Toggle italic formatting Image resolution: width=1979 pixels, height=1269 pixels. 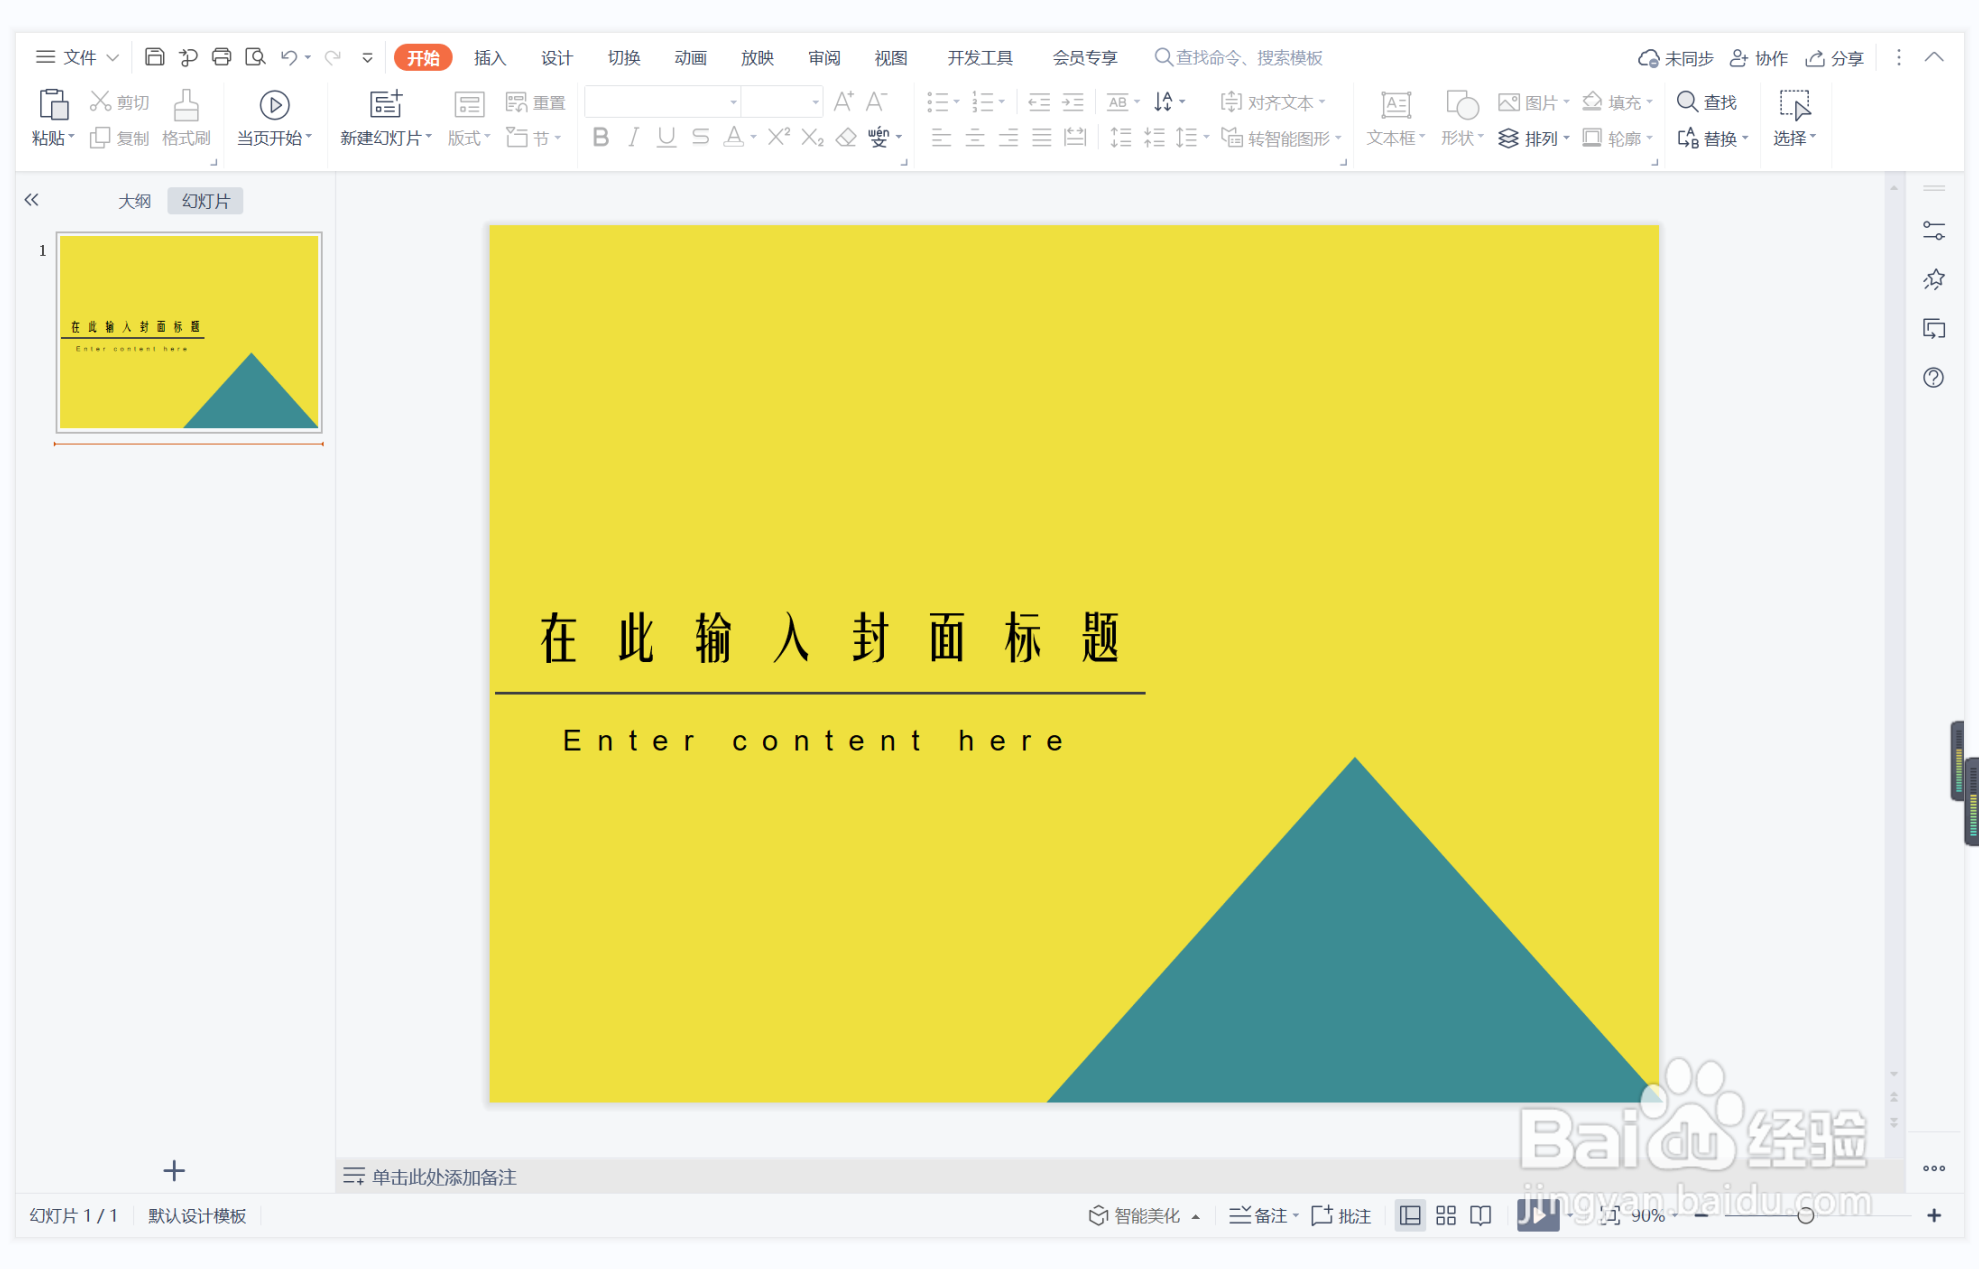click(x=632, y=138)
